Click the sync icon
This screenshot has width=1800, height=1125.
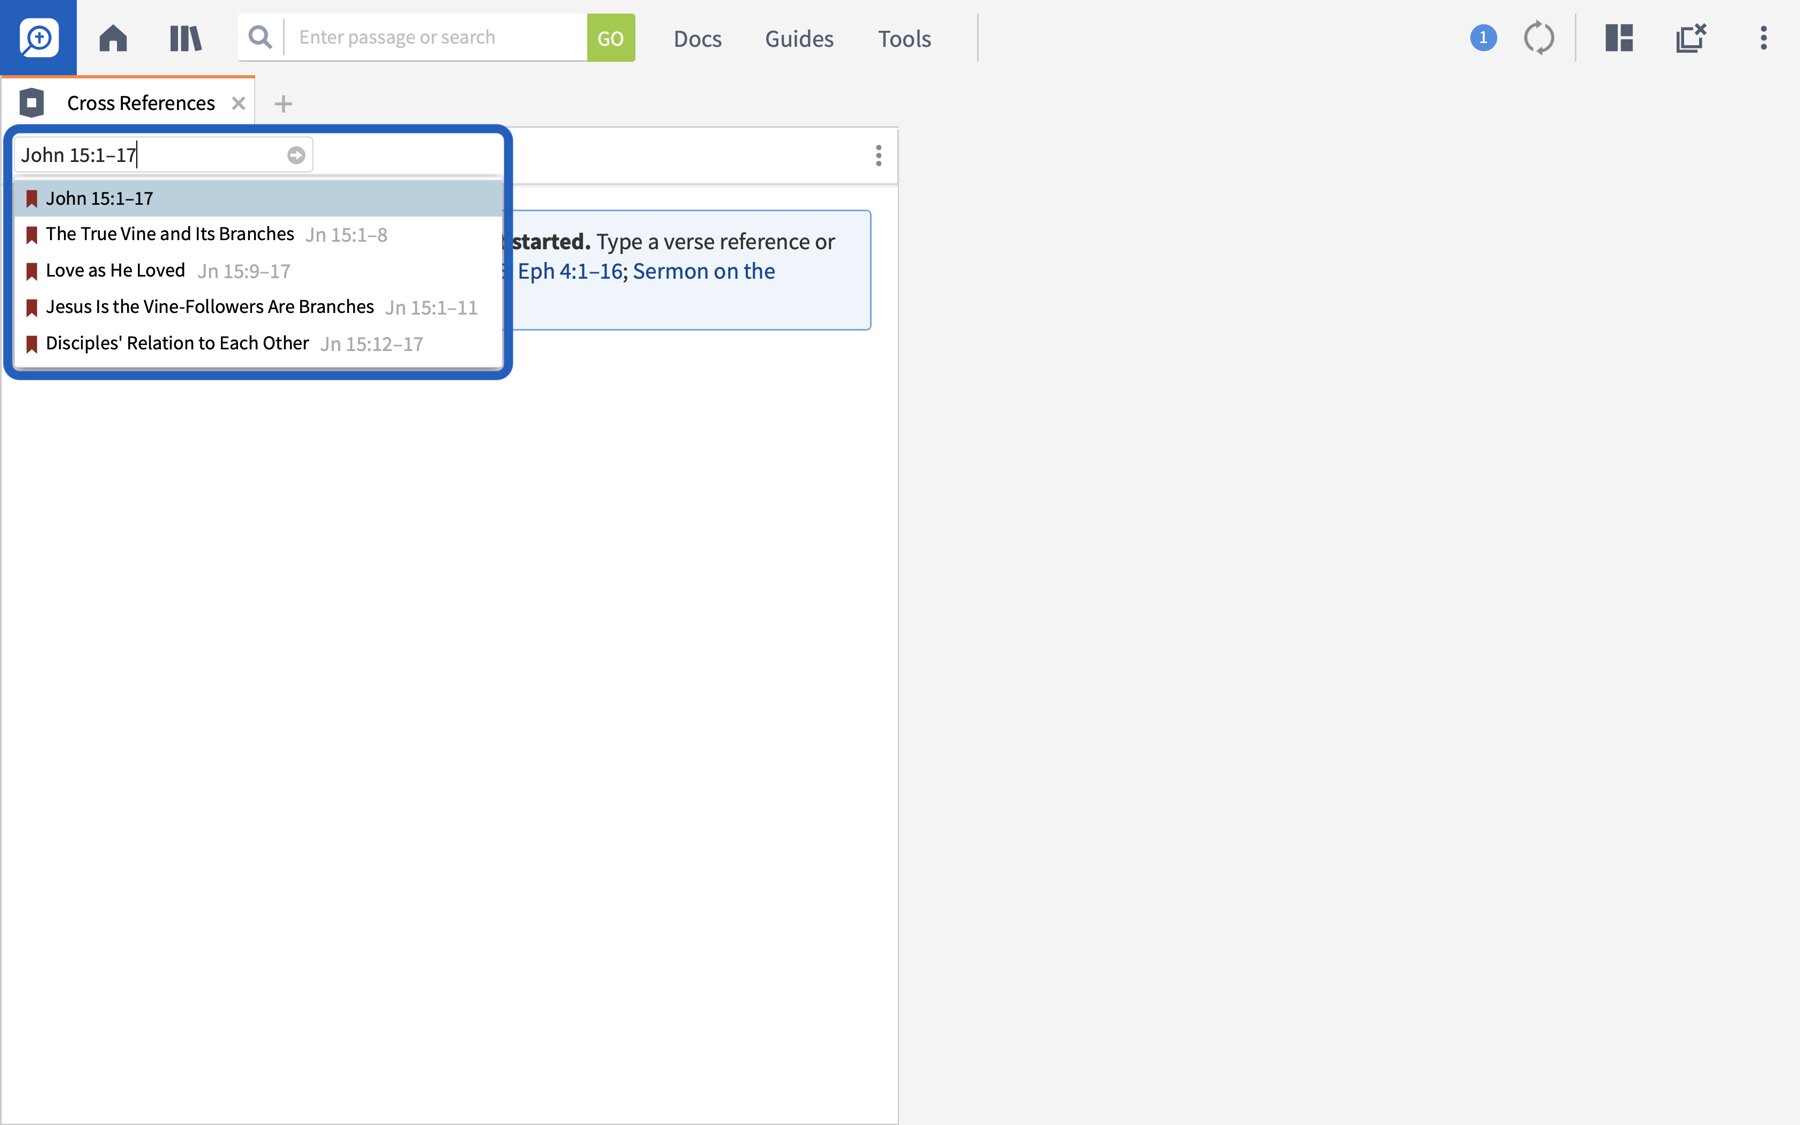click(x=1540, y=38)
